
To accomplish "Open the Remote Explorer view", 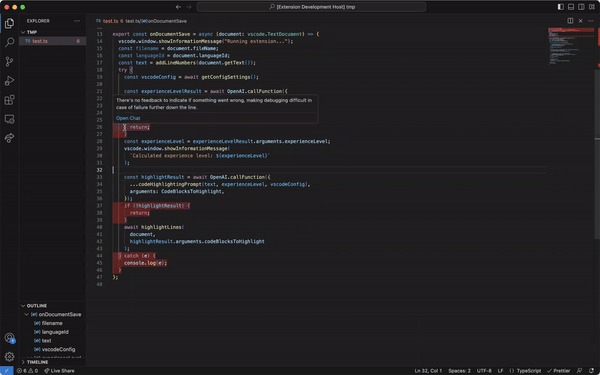I will tap(9, 119).
